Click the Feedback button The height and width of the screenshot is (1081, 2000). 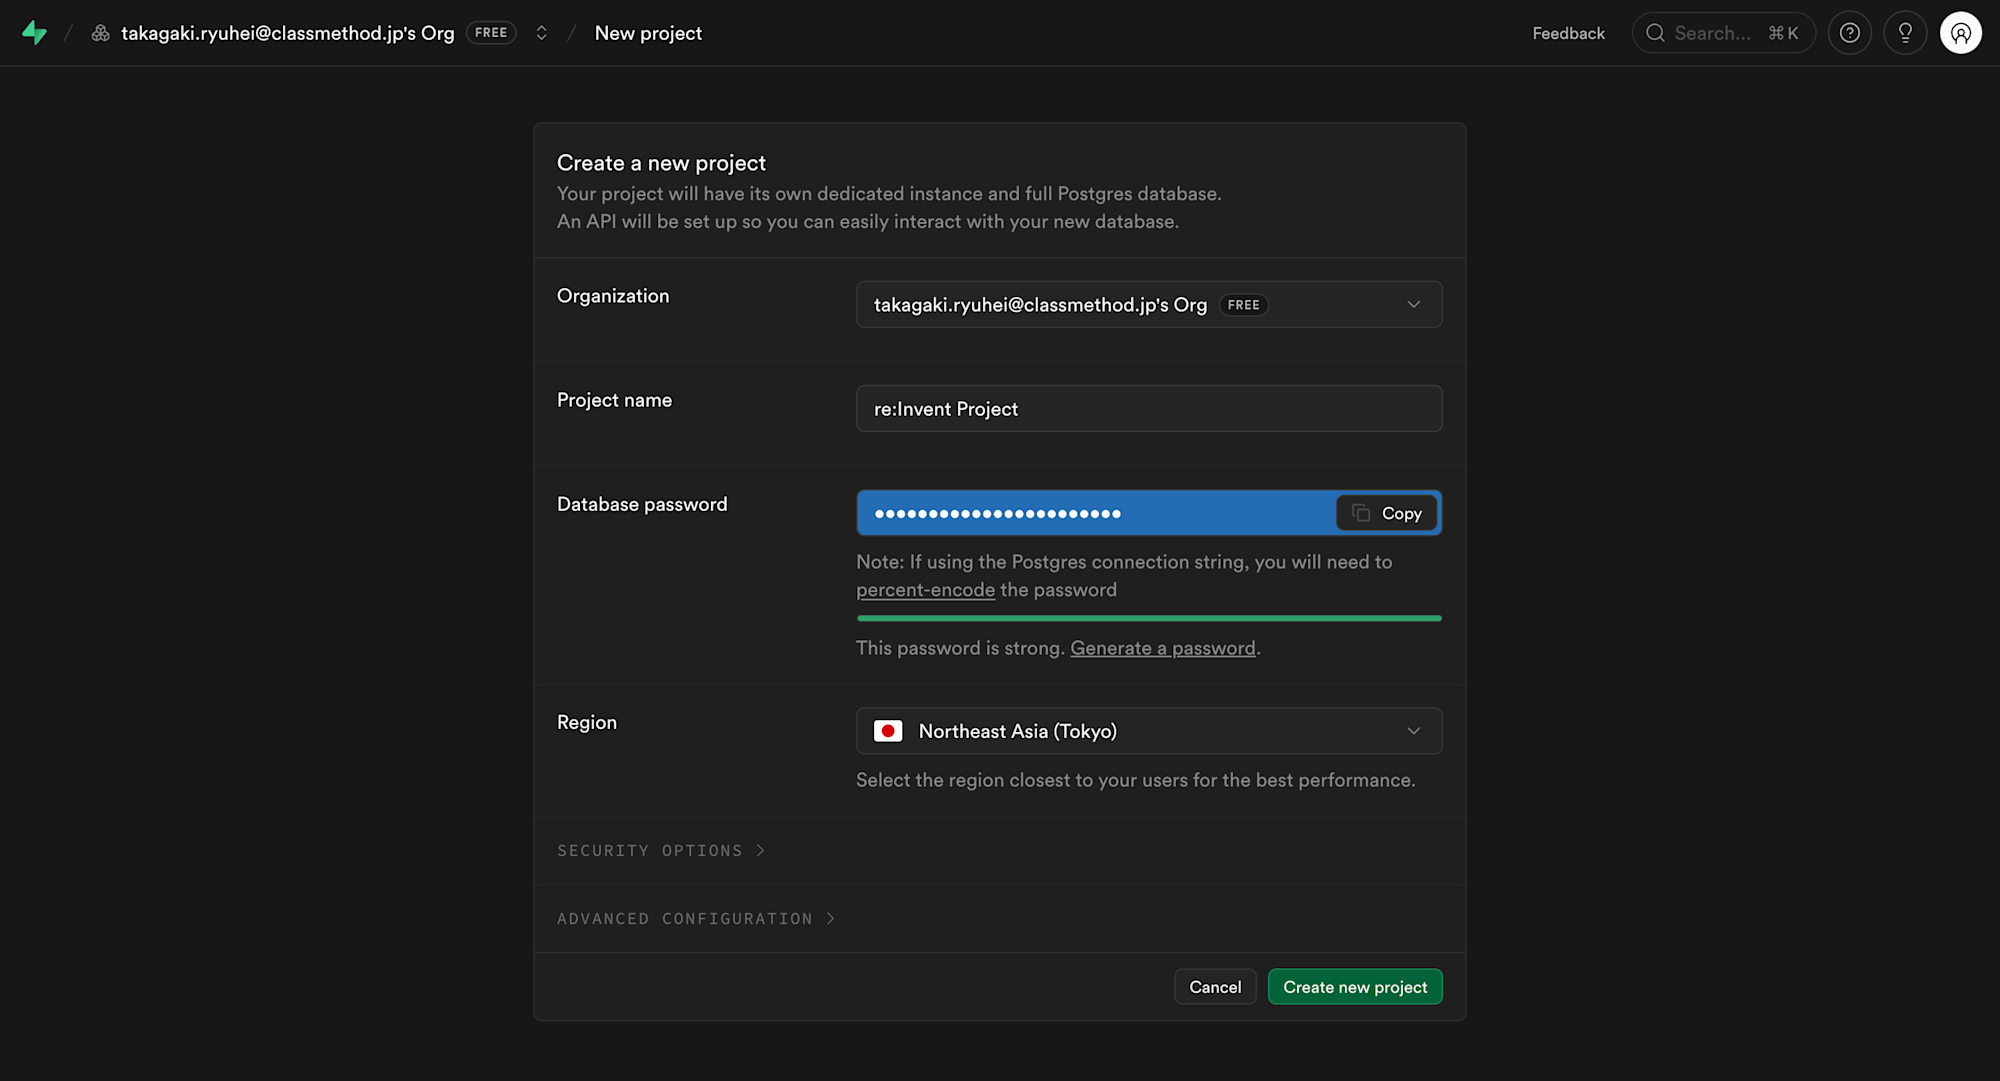1568,33
